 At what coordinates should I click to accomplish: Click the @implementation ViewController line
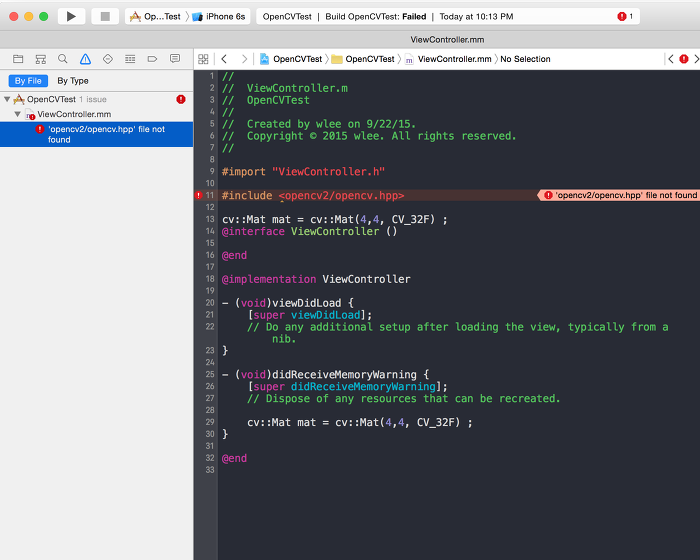click(316, 279)
